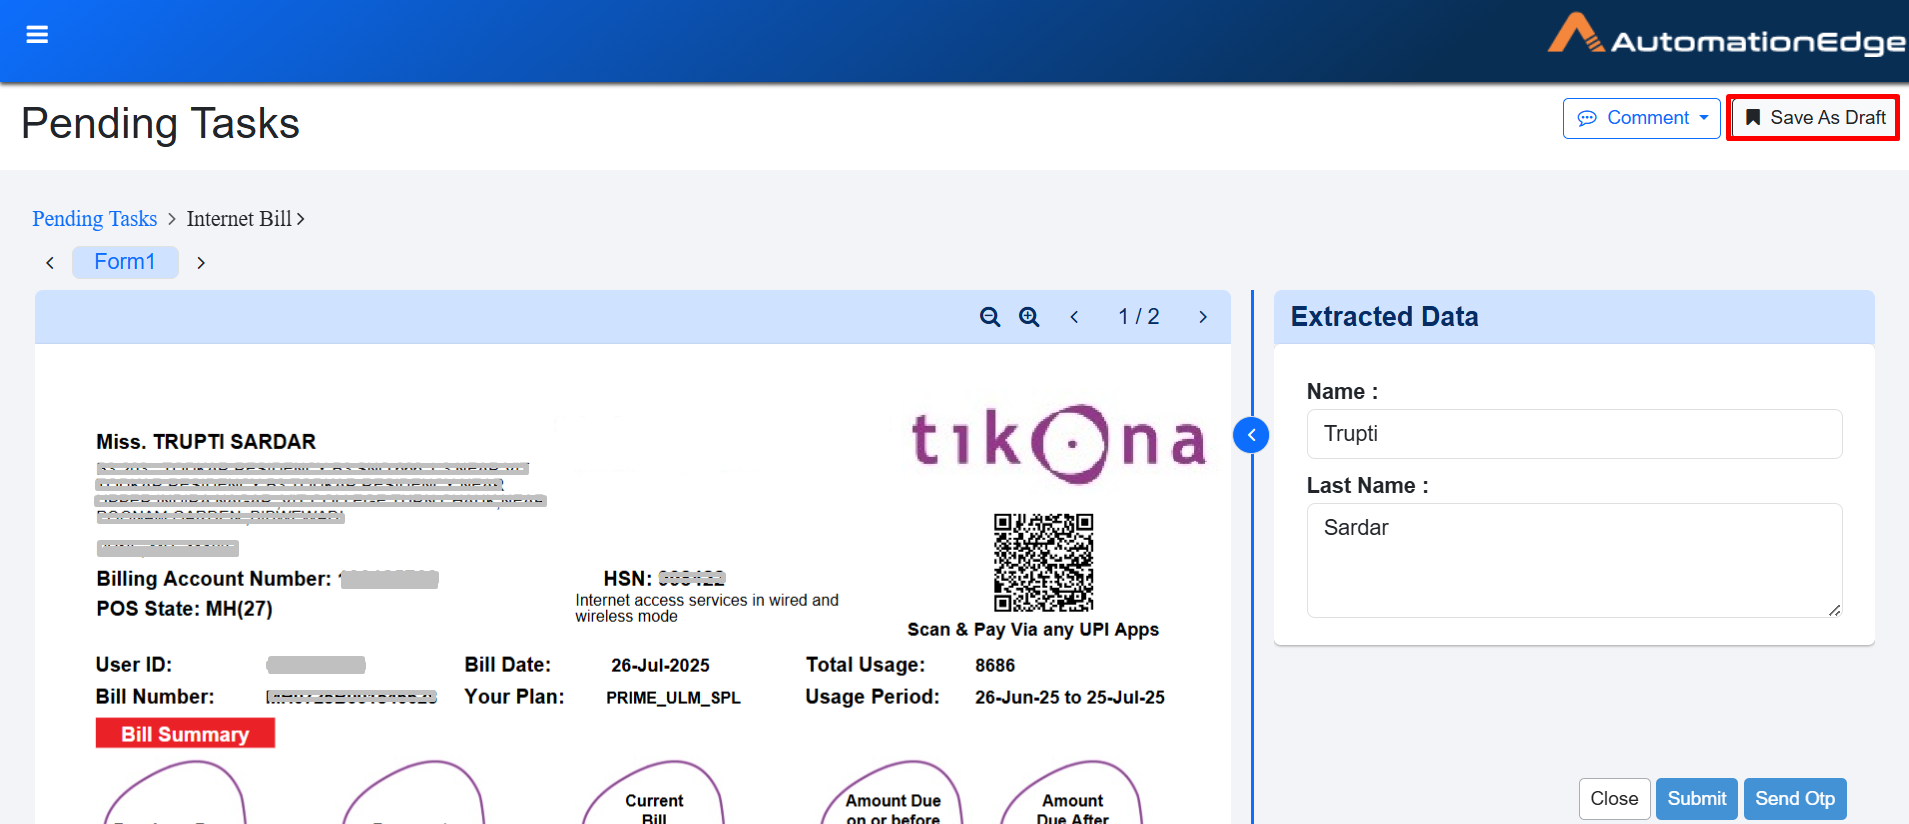
Task: Click Scan & Pay Via any UPI Apps
Action: tap(1033, 630)
